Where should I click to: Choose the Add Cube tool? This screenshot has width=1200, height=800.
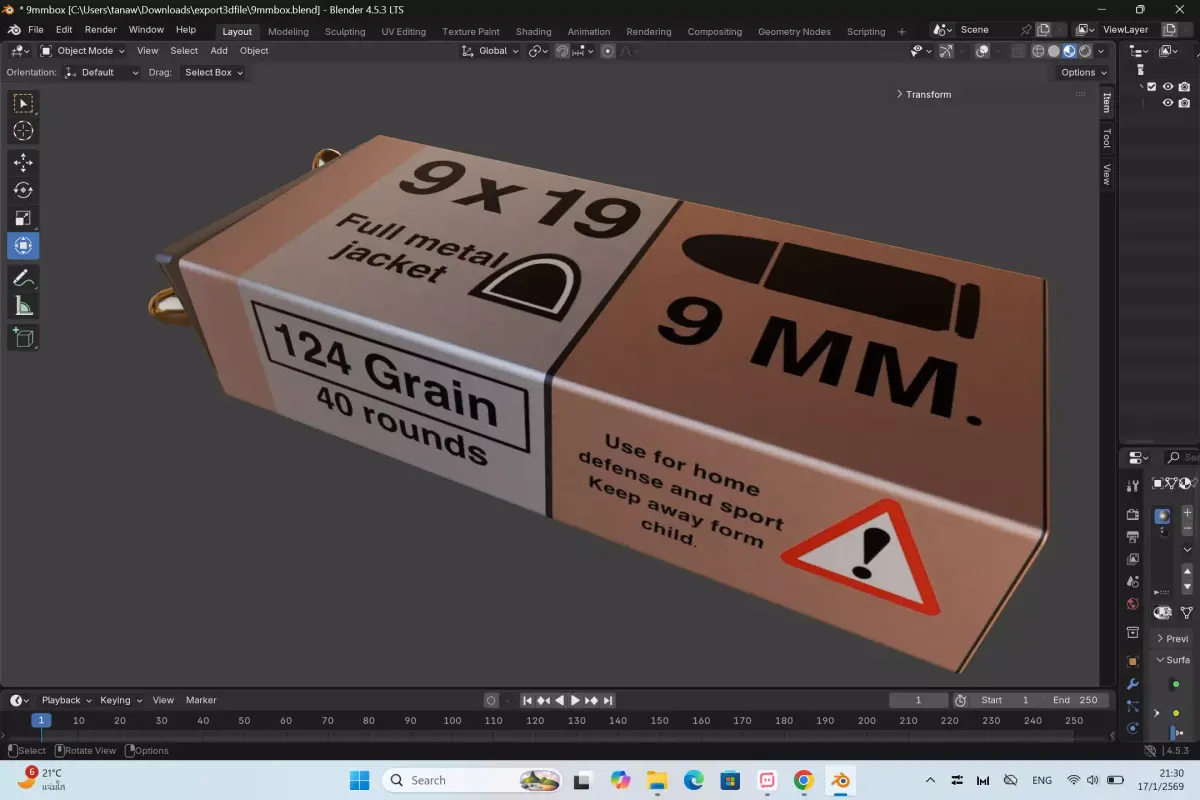click(x=23, y=337)
